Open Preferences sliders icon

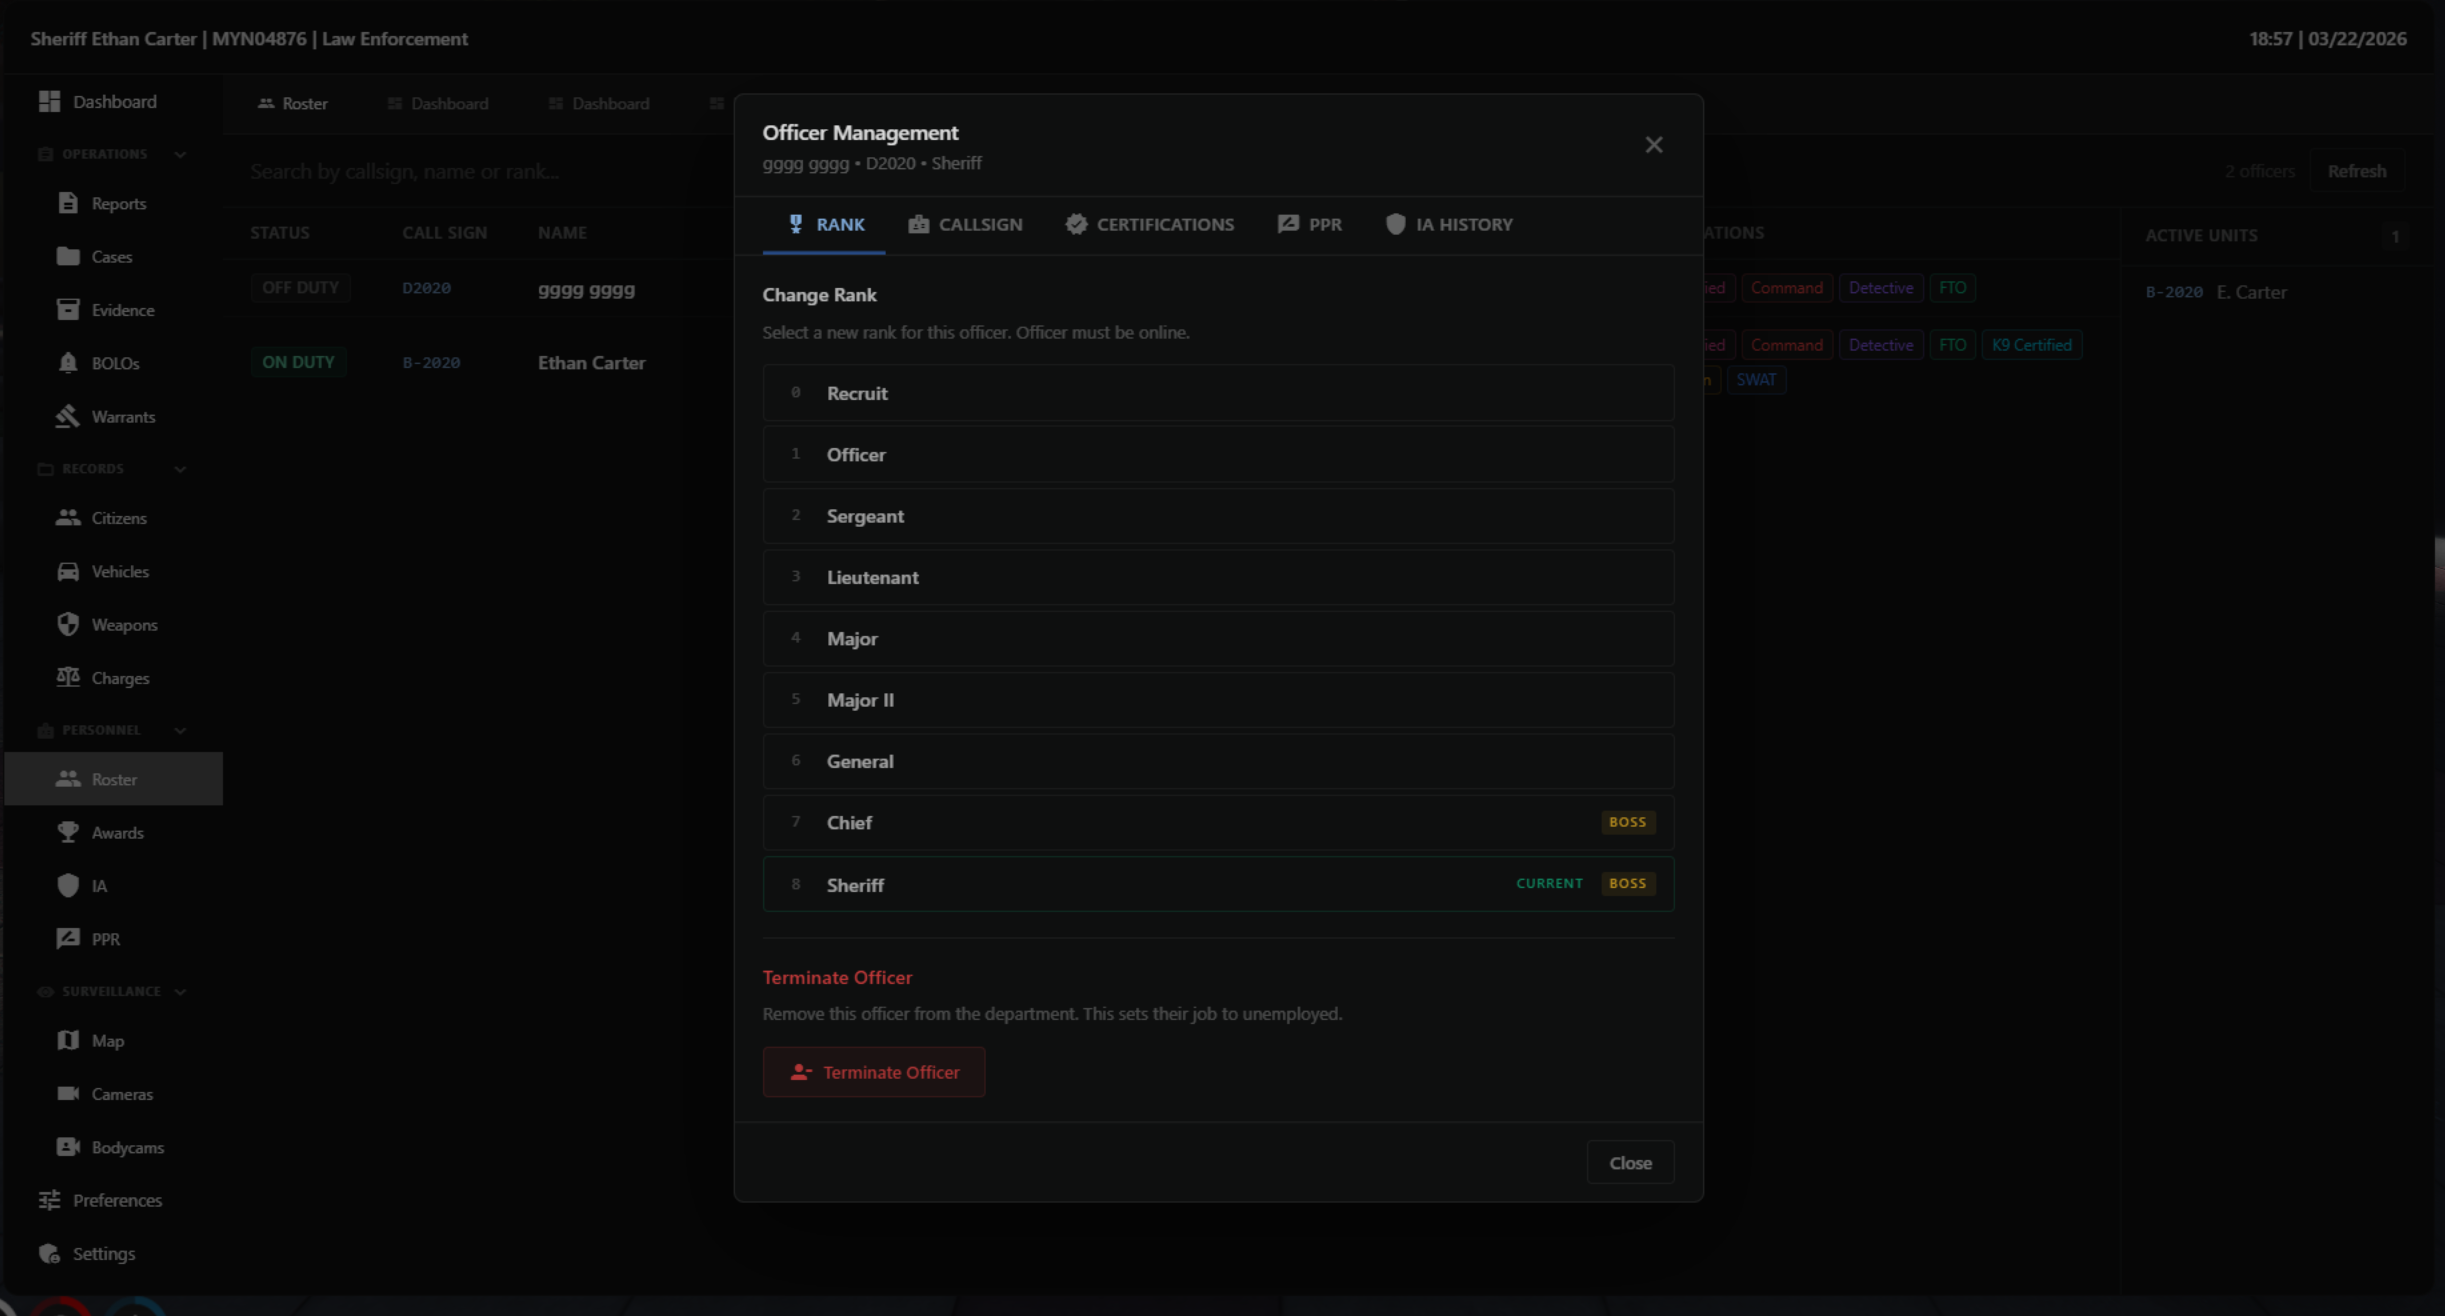point(49,1199)
